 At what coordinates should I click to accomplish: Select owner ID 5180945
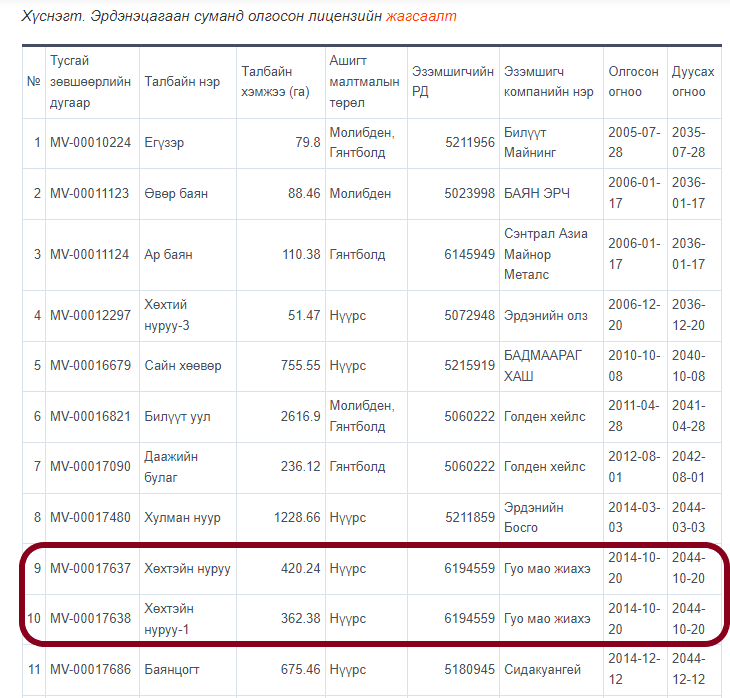pos(469,670)
